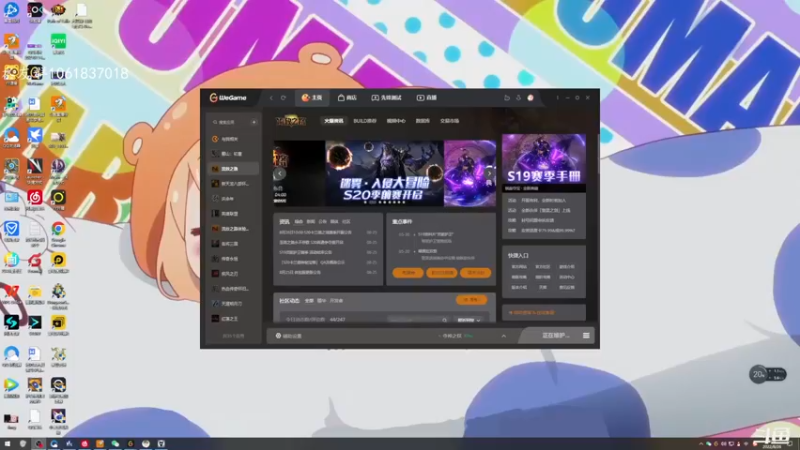Click the WeChat icon in the taskbar

point(115,444)
